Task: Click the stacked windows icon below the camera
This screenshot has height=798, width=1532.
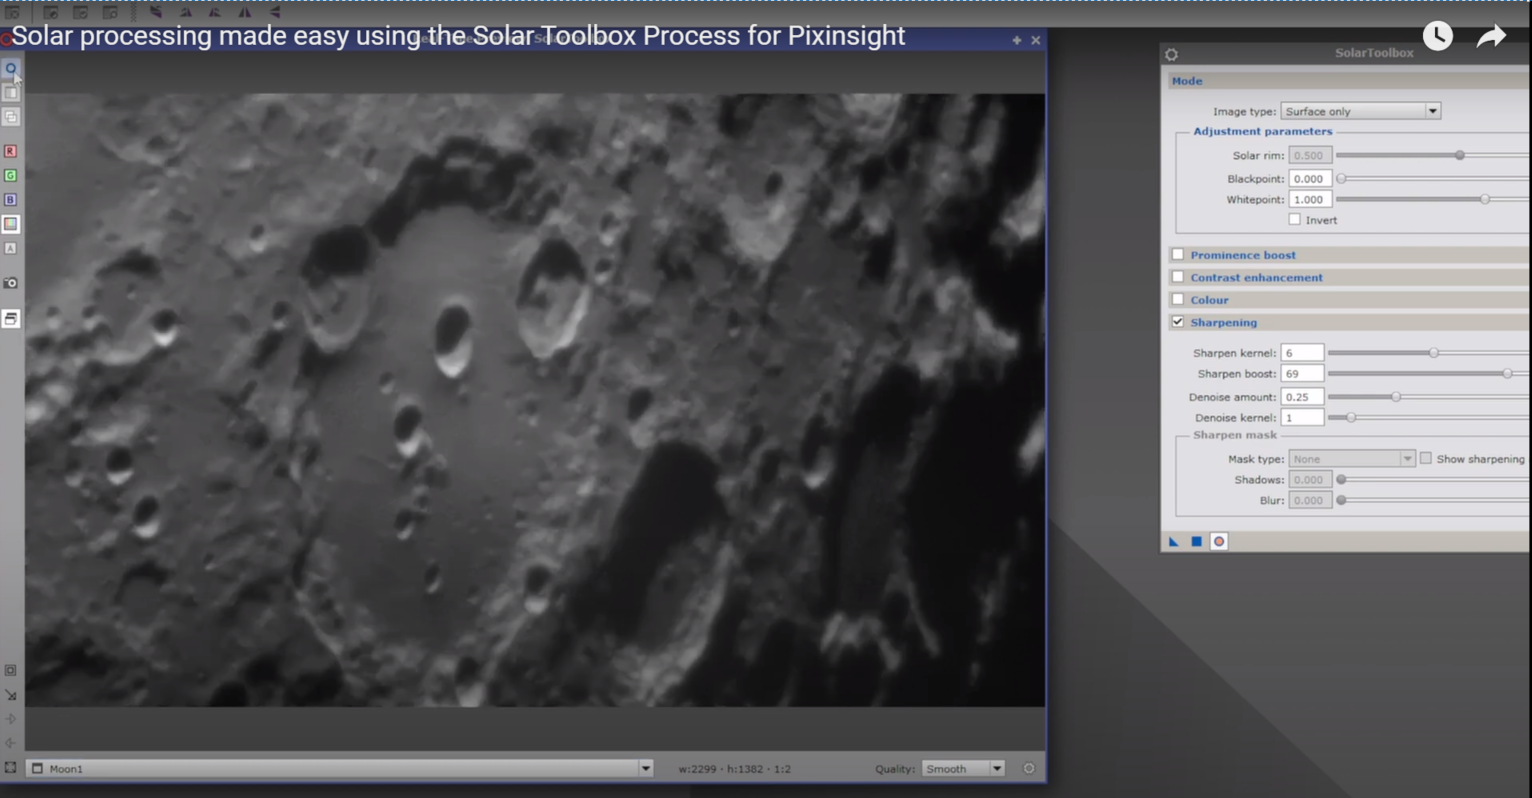Action: [x=11, y=318]
